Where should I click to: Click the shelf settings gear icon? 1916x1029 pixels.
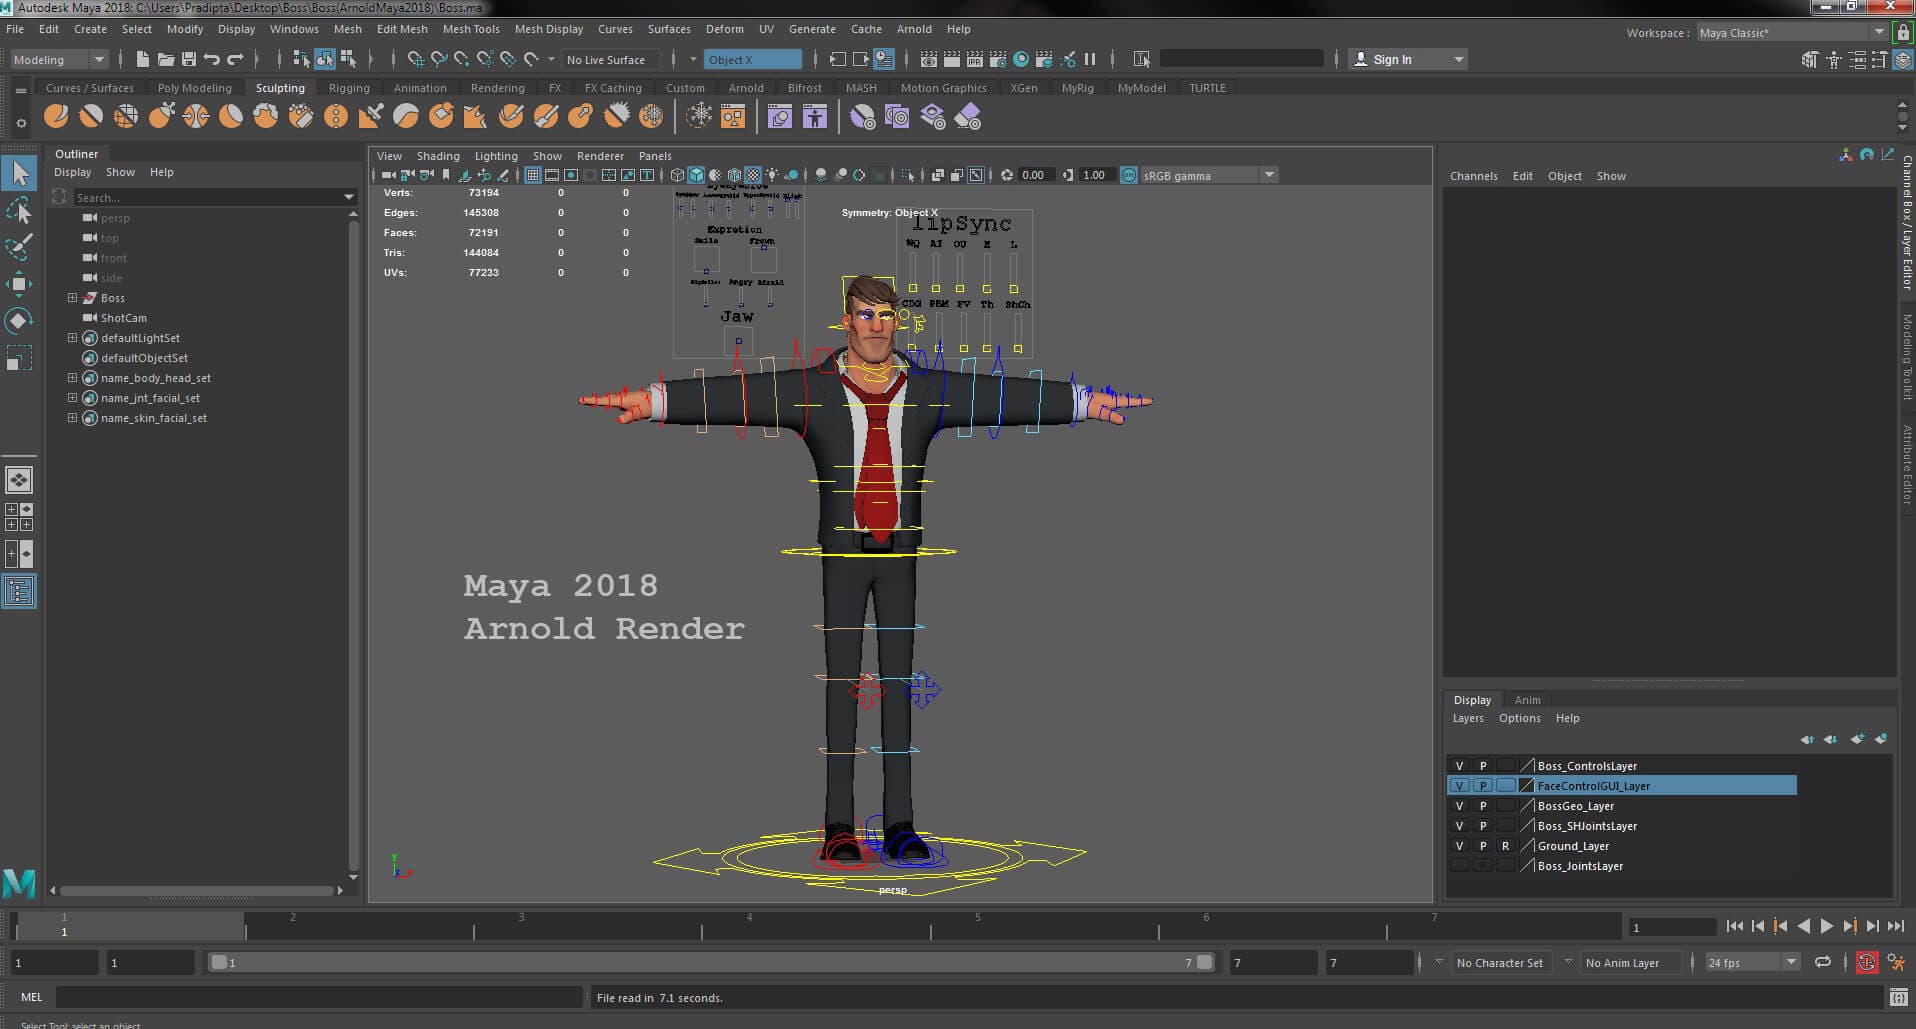[21, 123]
